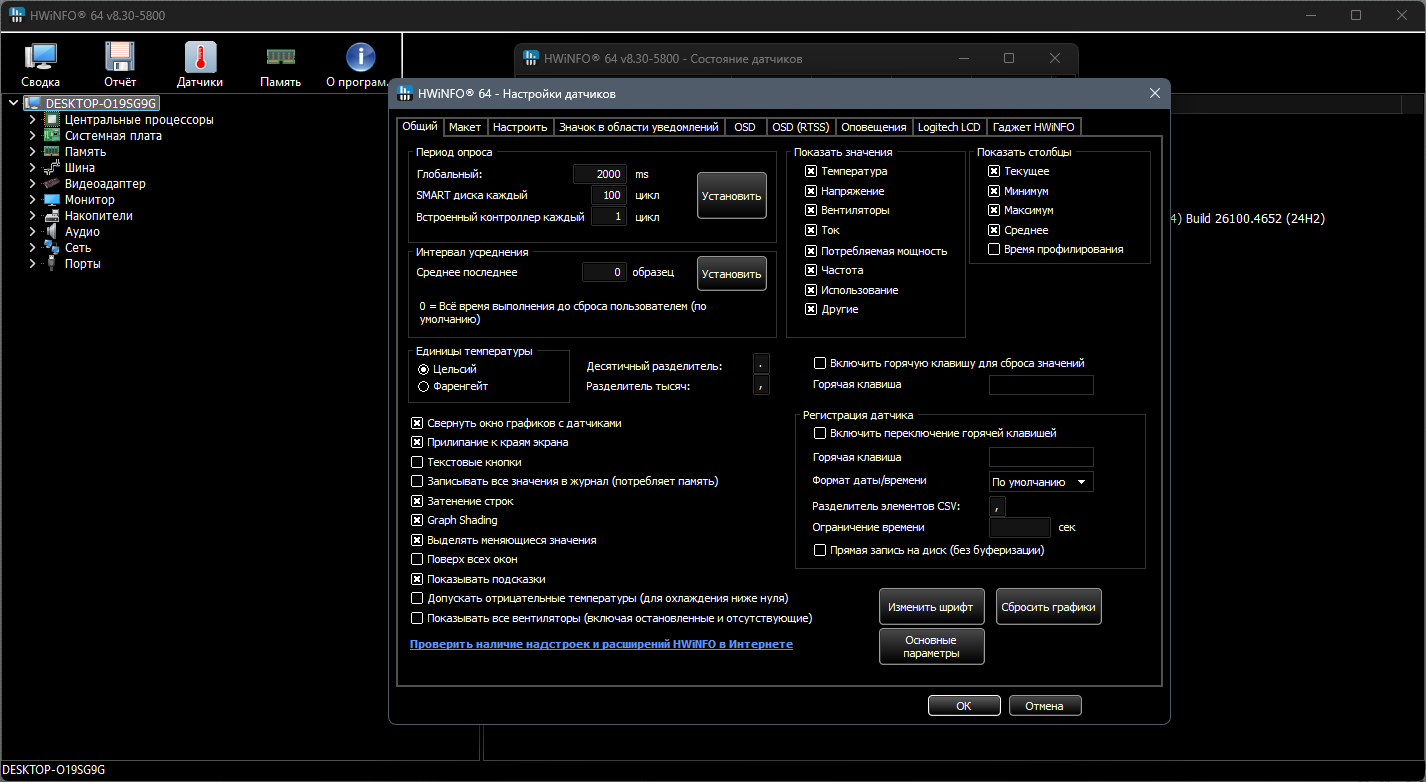The height and width of the screenshot is (782, 1426).
Task: Open the Гаджет HWiNFO tab
Action: pos(1034,127)
